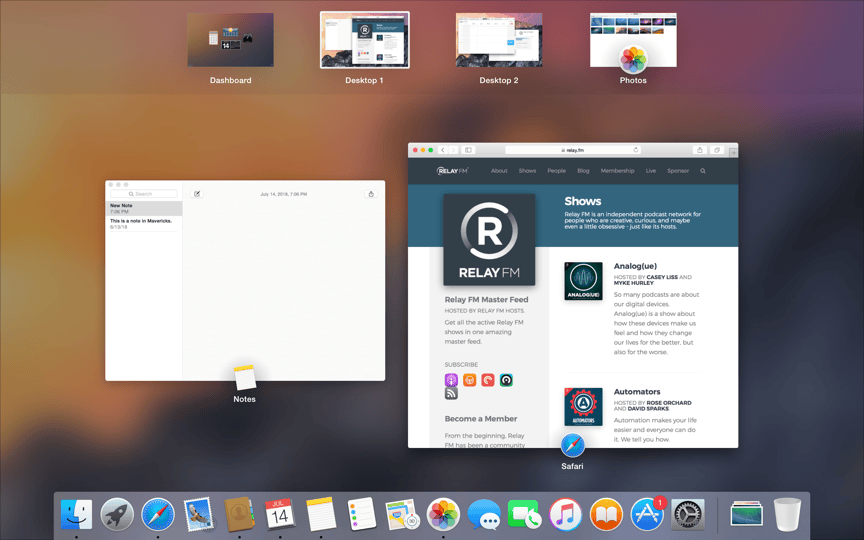Viewport: 864px width, 540px height.
Task: Open Contacts book icon in Dock
Action: click(x=239, y=514)
